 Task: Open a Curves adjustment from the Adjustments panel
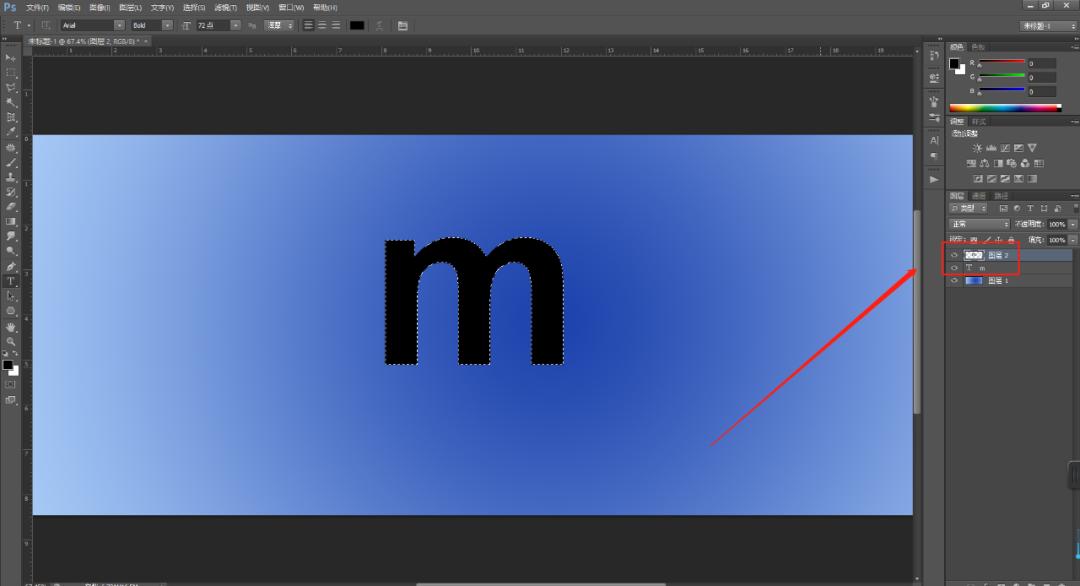1005,148
